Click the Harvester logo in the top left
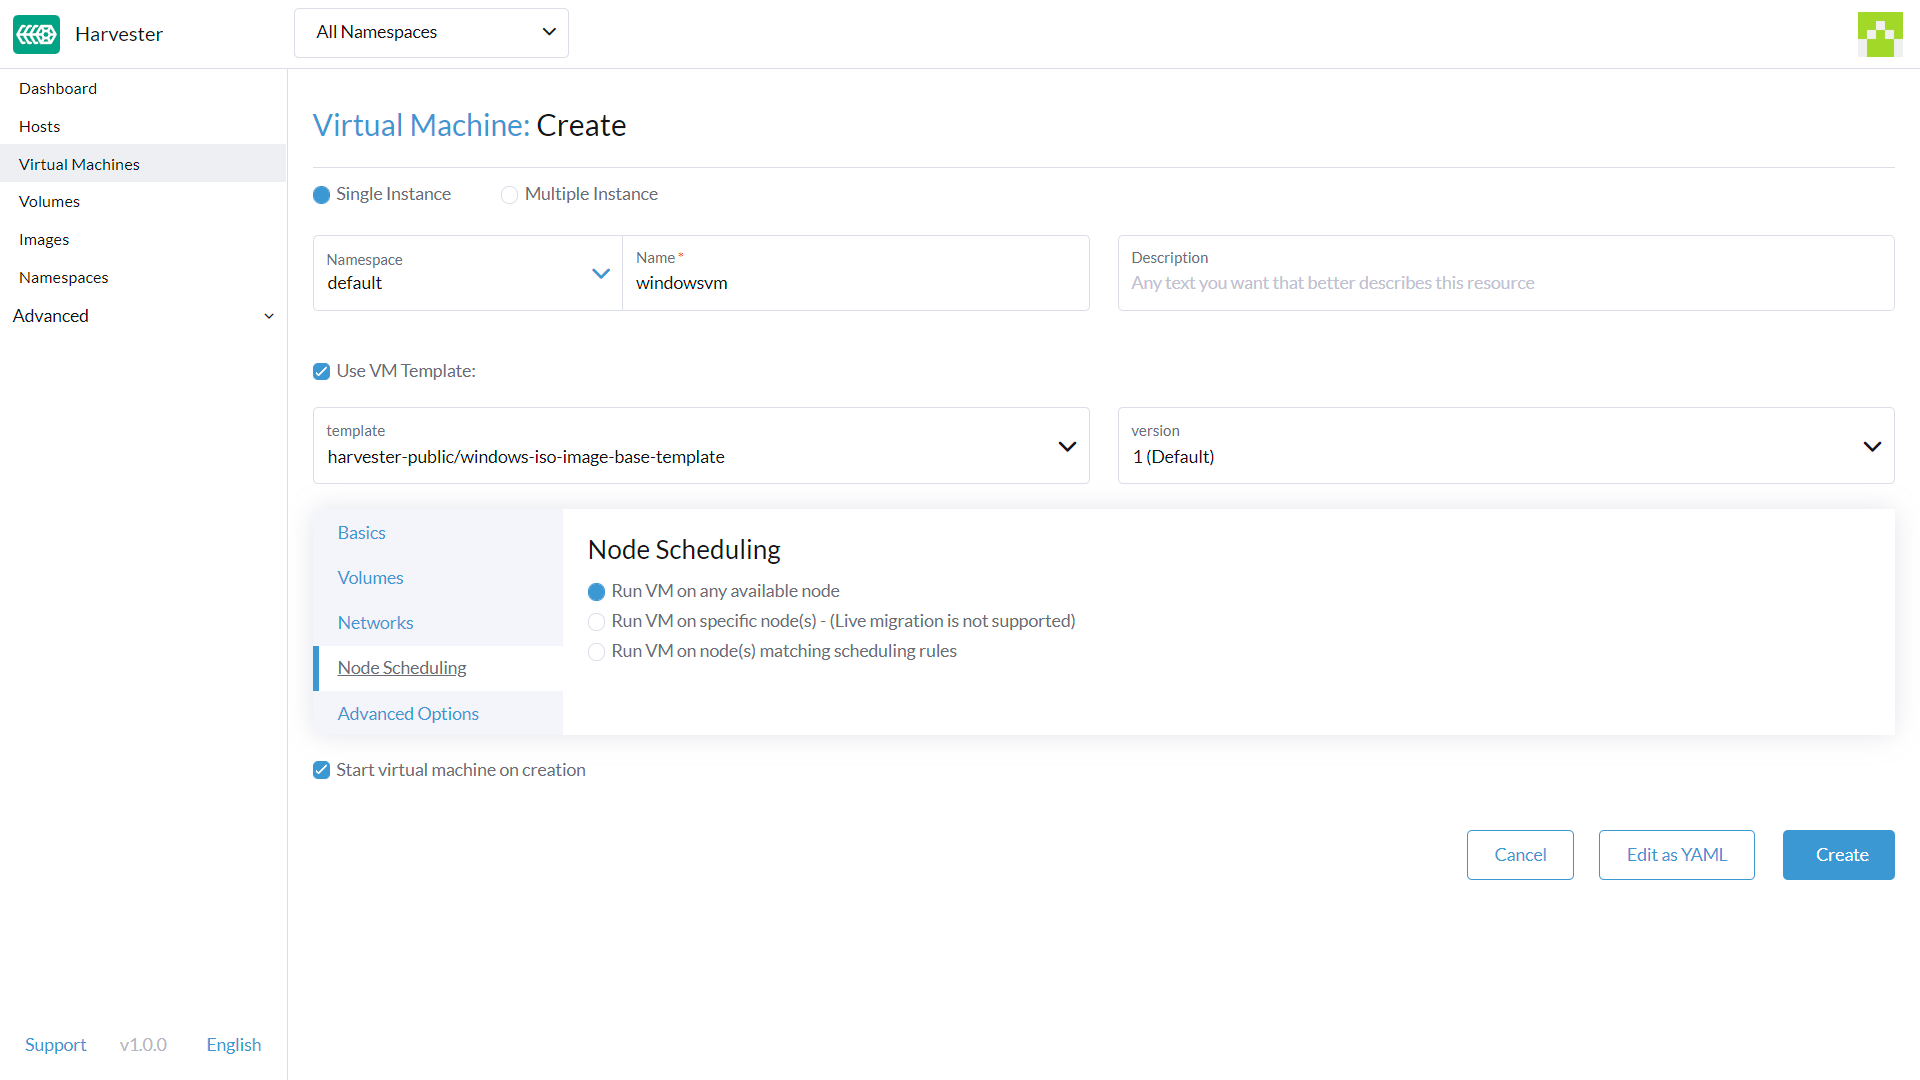 click(x=36, y=33)
